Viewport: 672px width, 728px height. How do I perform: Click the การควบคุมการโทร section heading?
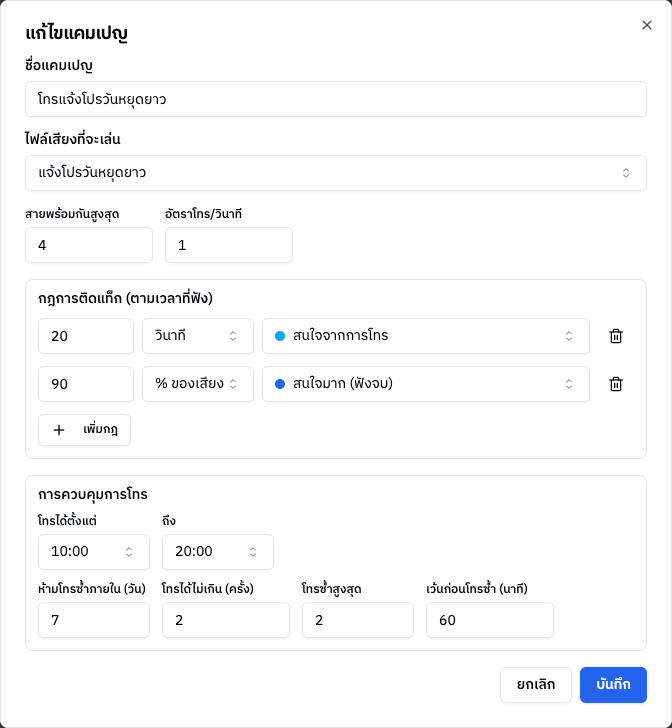93,494
